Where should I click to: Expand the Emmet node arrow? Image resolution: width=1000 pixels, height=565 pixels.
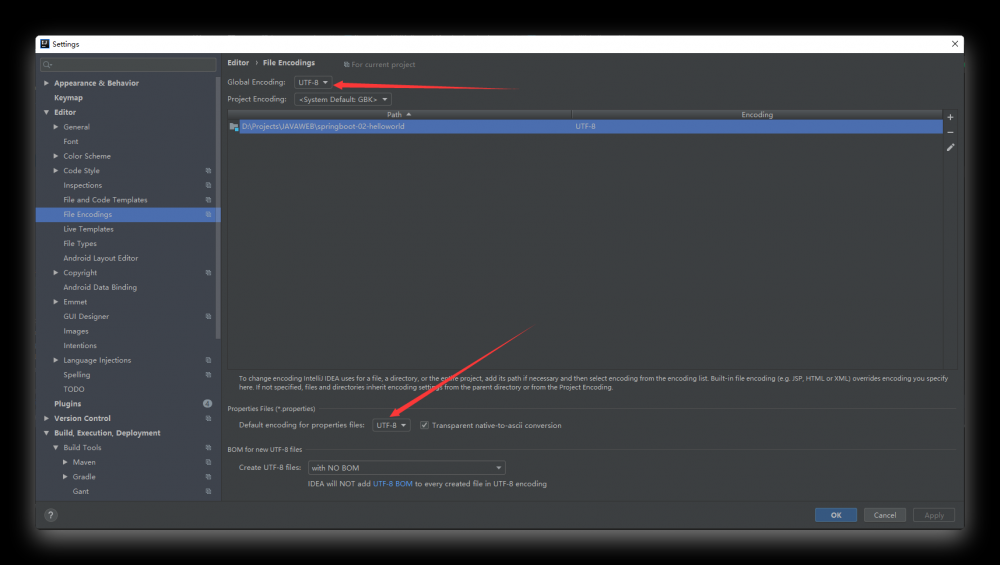[55, 302]
